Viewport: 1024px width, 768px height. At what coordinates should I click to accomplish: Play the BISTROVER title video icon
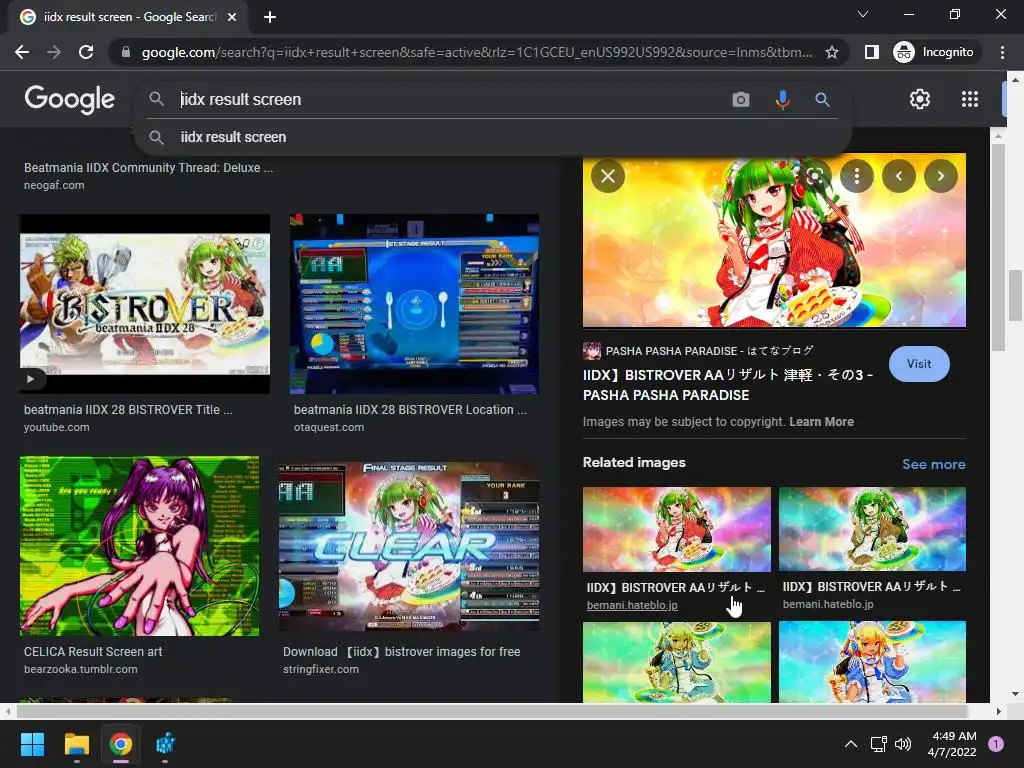point(31,379)
